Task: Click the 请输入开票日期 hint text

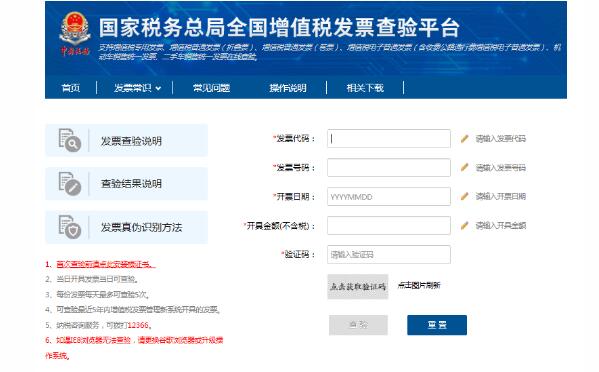Action: (500, 196)
